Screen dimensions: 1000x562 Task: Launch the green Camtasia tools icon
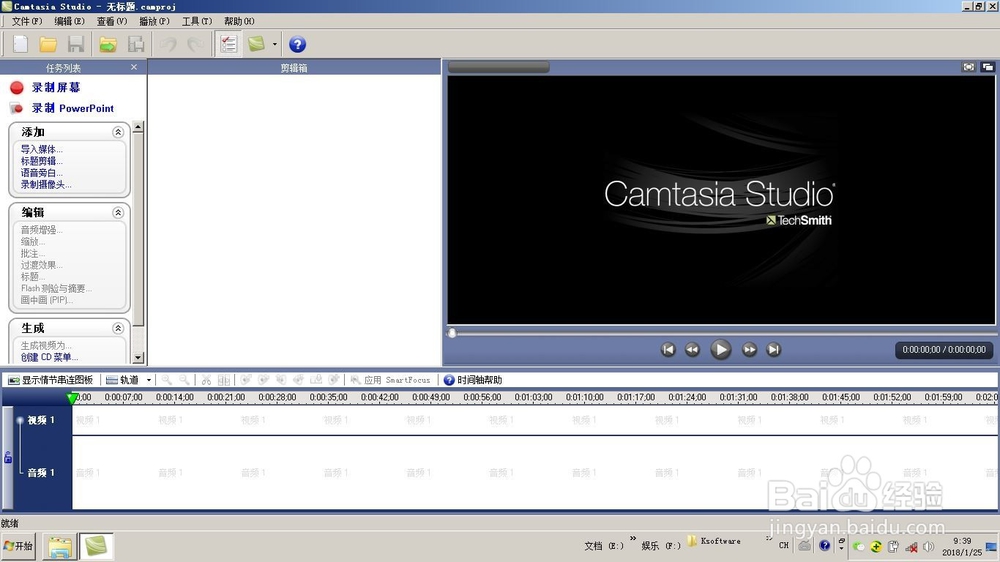[x=256, y=44]
